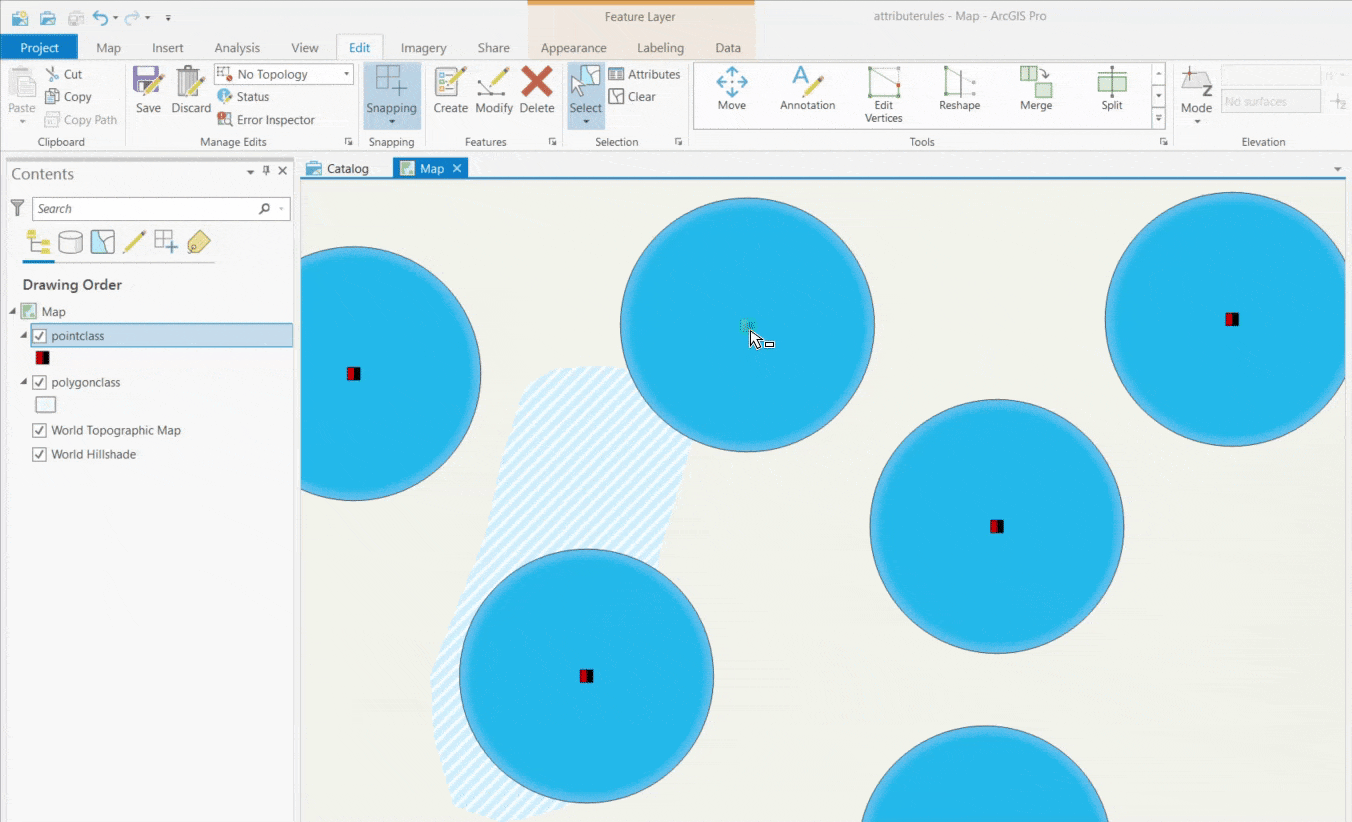Screen dimensions: 1352x822
Task: Collapse the pointclass layer legend
Action: tap(24, 336)
